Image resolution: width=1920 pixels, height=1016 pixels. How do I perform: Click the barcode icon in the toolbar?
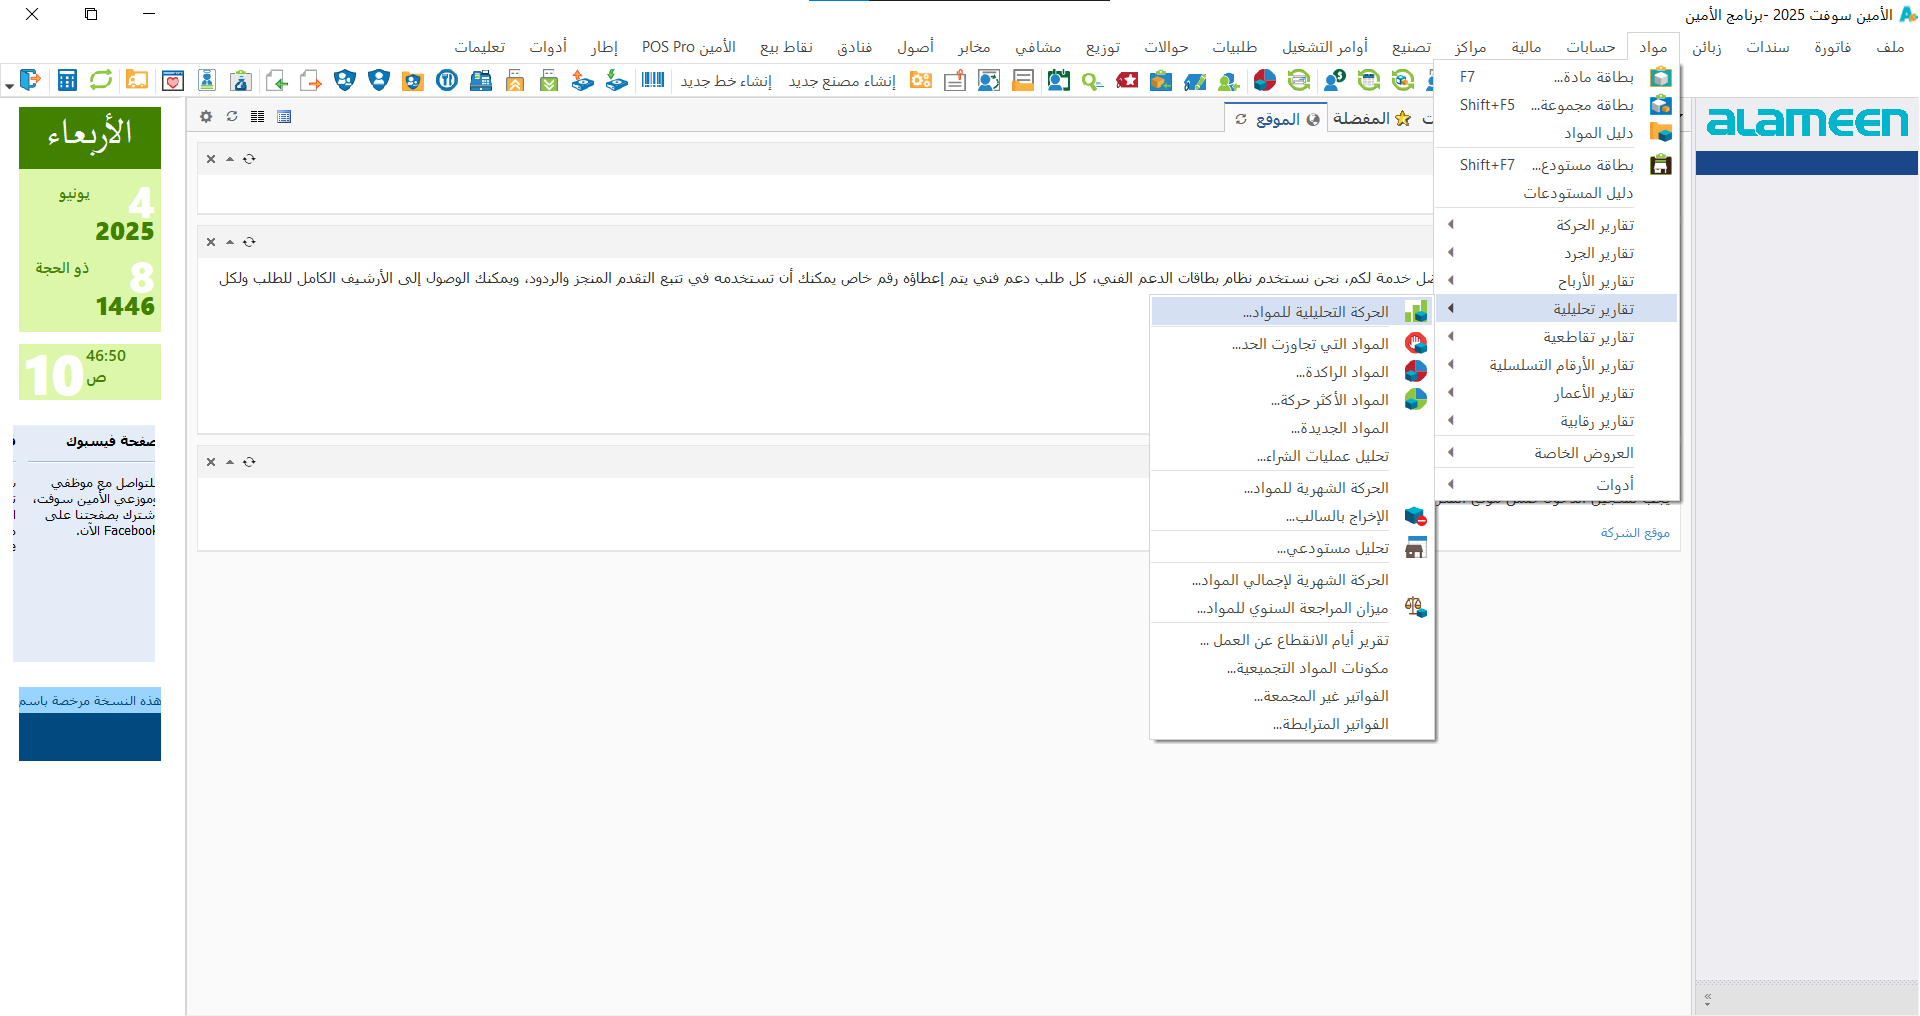click(653, 81)
